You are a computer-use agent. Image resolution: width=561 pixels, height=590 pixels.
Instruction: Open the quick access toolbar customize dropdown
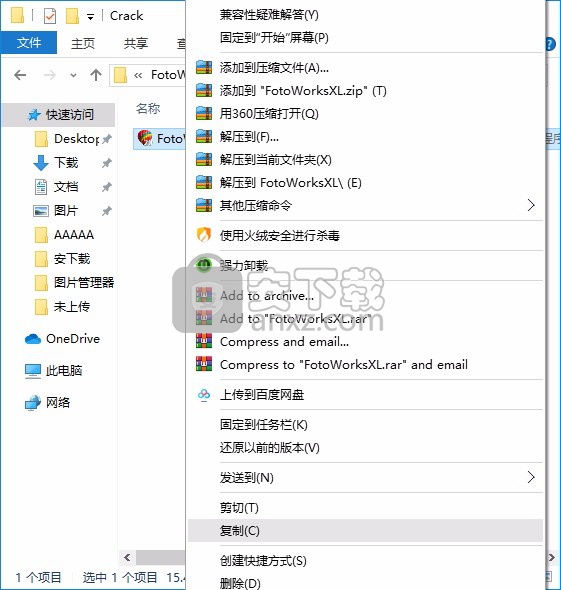click(90, 17)
